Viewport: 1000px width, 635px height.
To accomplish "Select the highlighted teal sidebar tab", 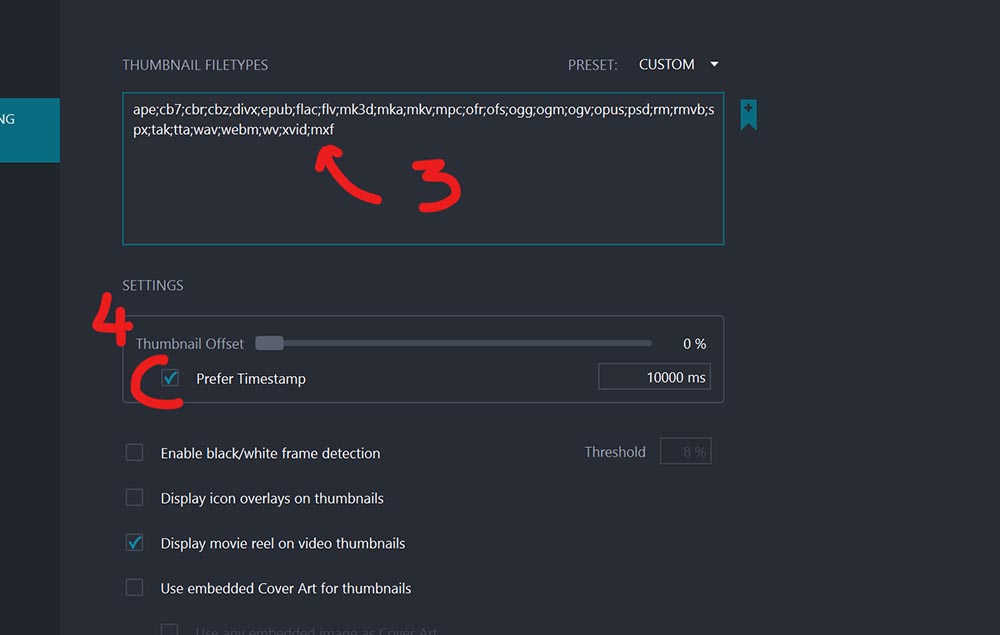I will tap(29, 130).
